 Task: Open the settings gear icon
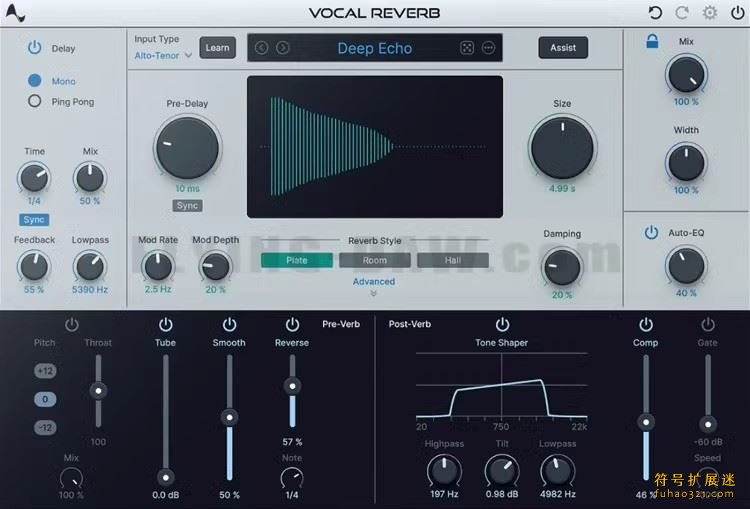tap(710, 13)
